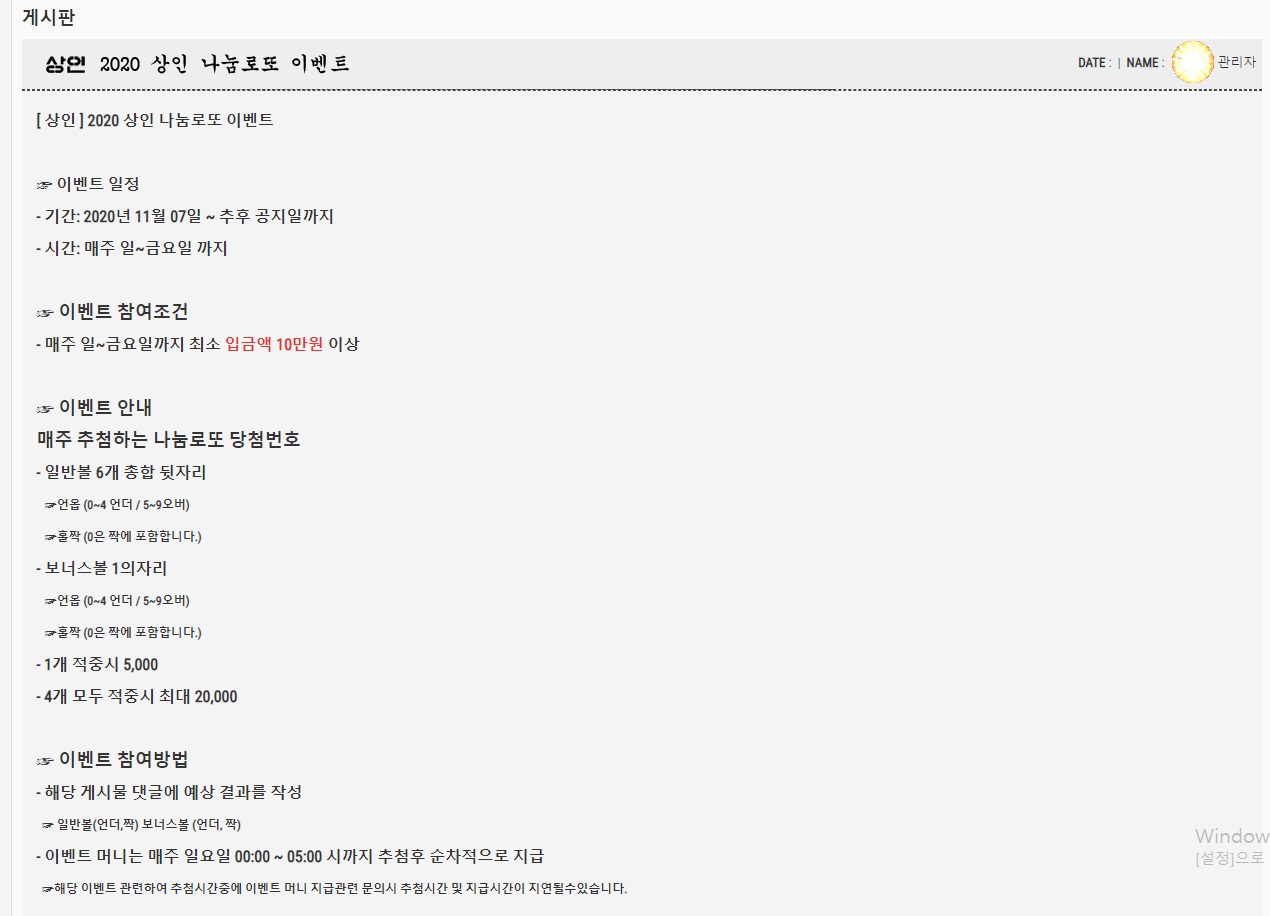
Task: Click the NAME label in post header
Action: tap(1142, 63)
